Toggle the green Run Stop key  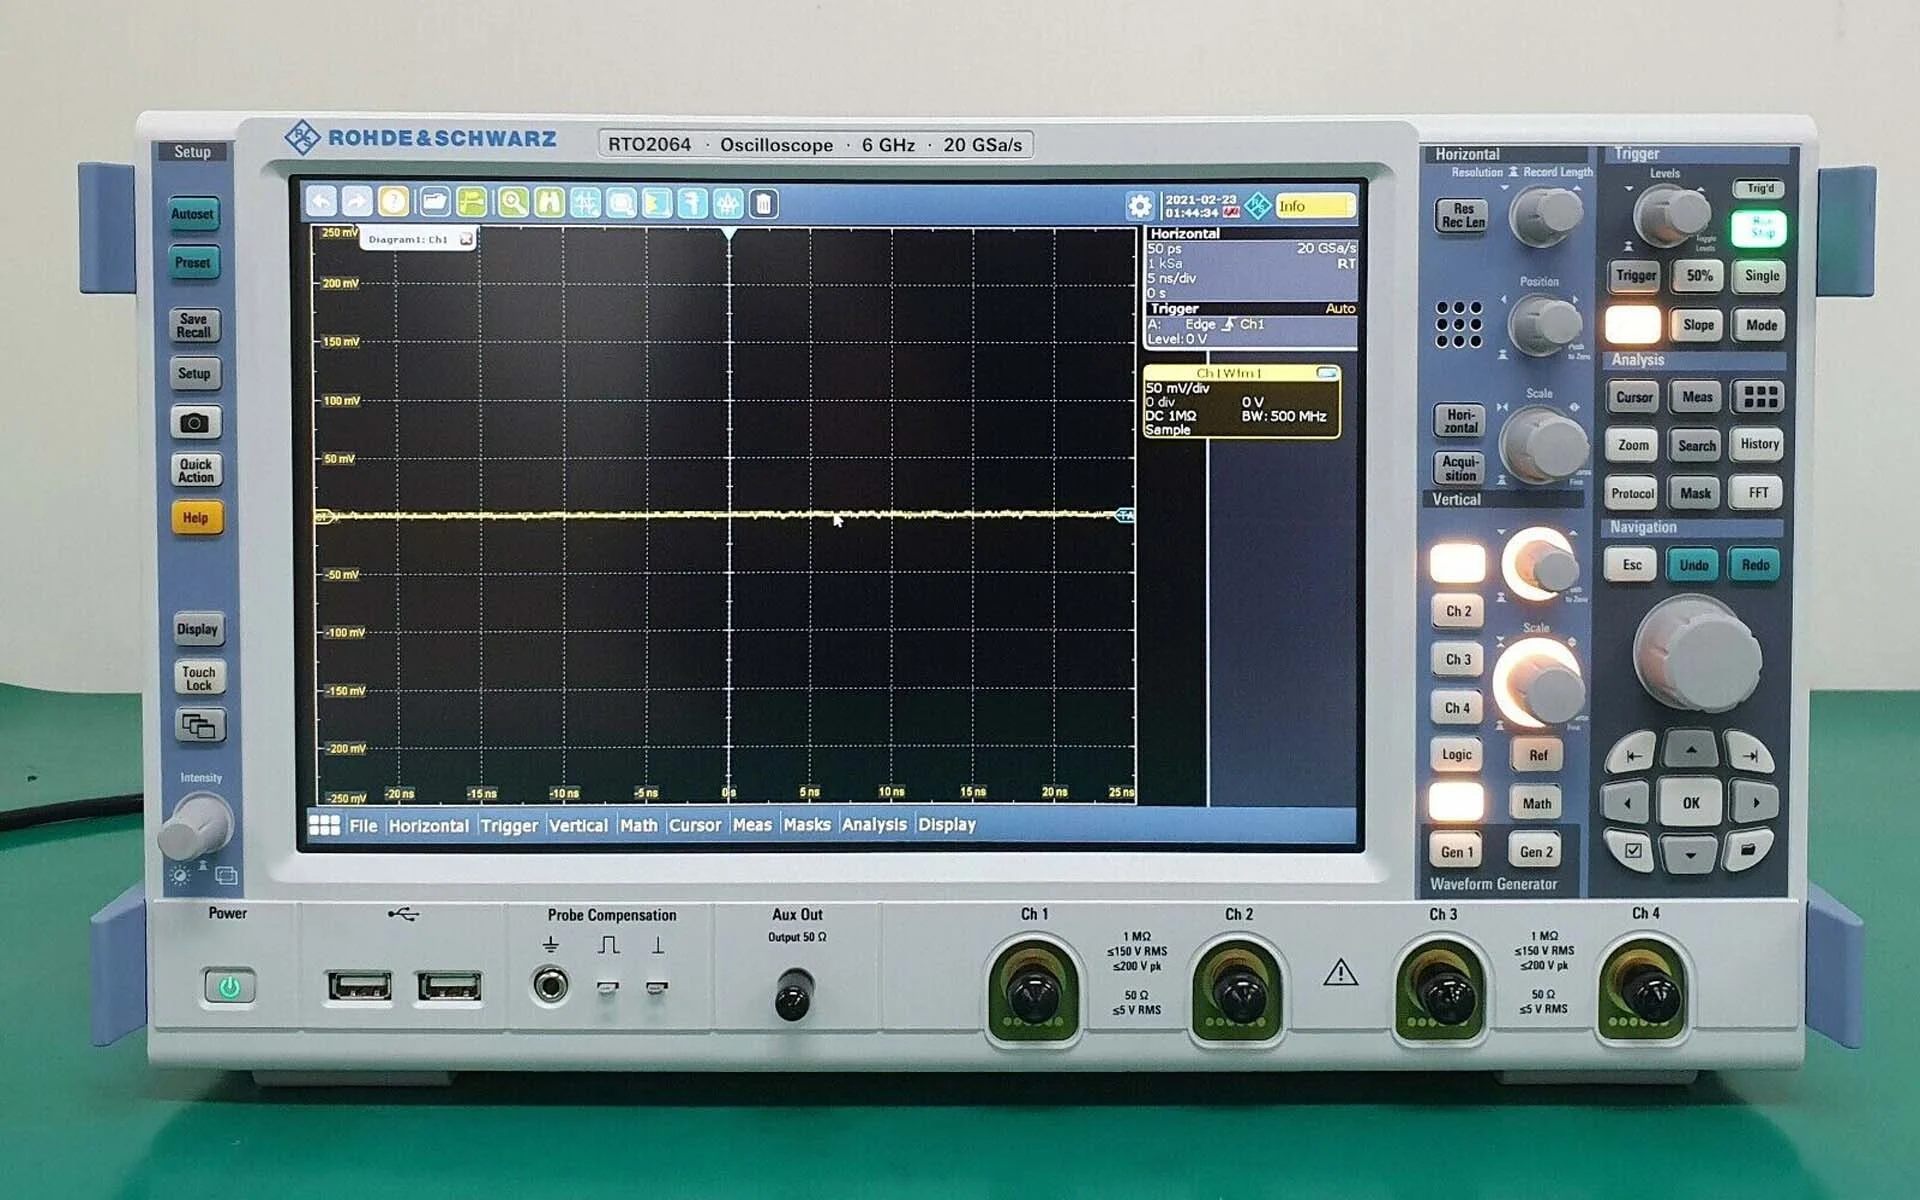[1760, 228]
